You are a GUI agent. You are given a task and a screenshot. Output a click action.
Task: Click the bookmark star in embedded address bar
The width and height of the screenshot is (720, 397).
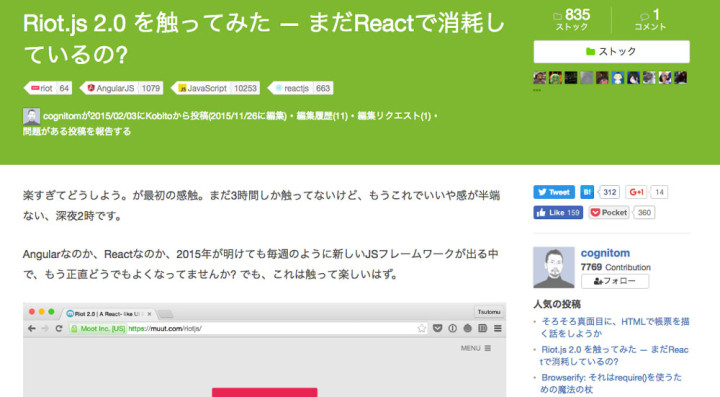tap(422, 329)
